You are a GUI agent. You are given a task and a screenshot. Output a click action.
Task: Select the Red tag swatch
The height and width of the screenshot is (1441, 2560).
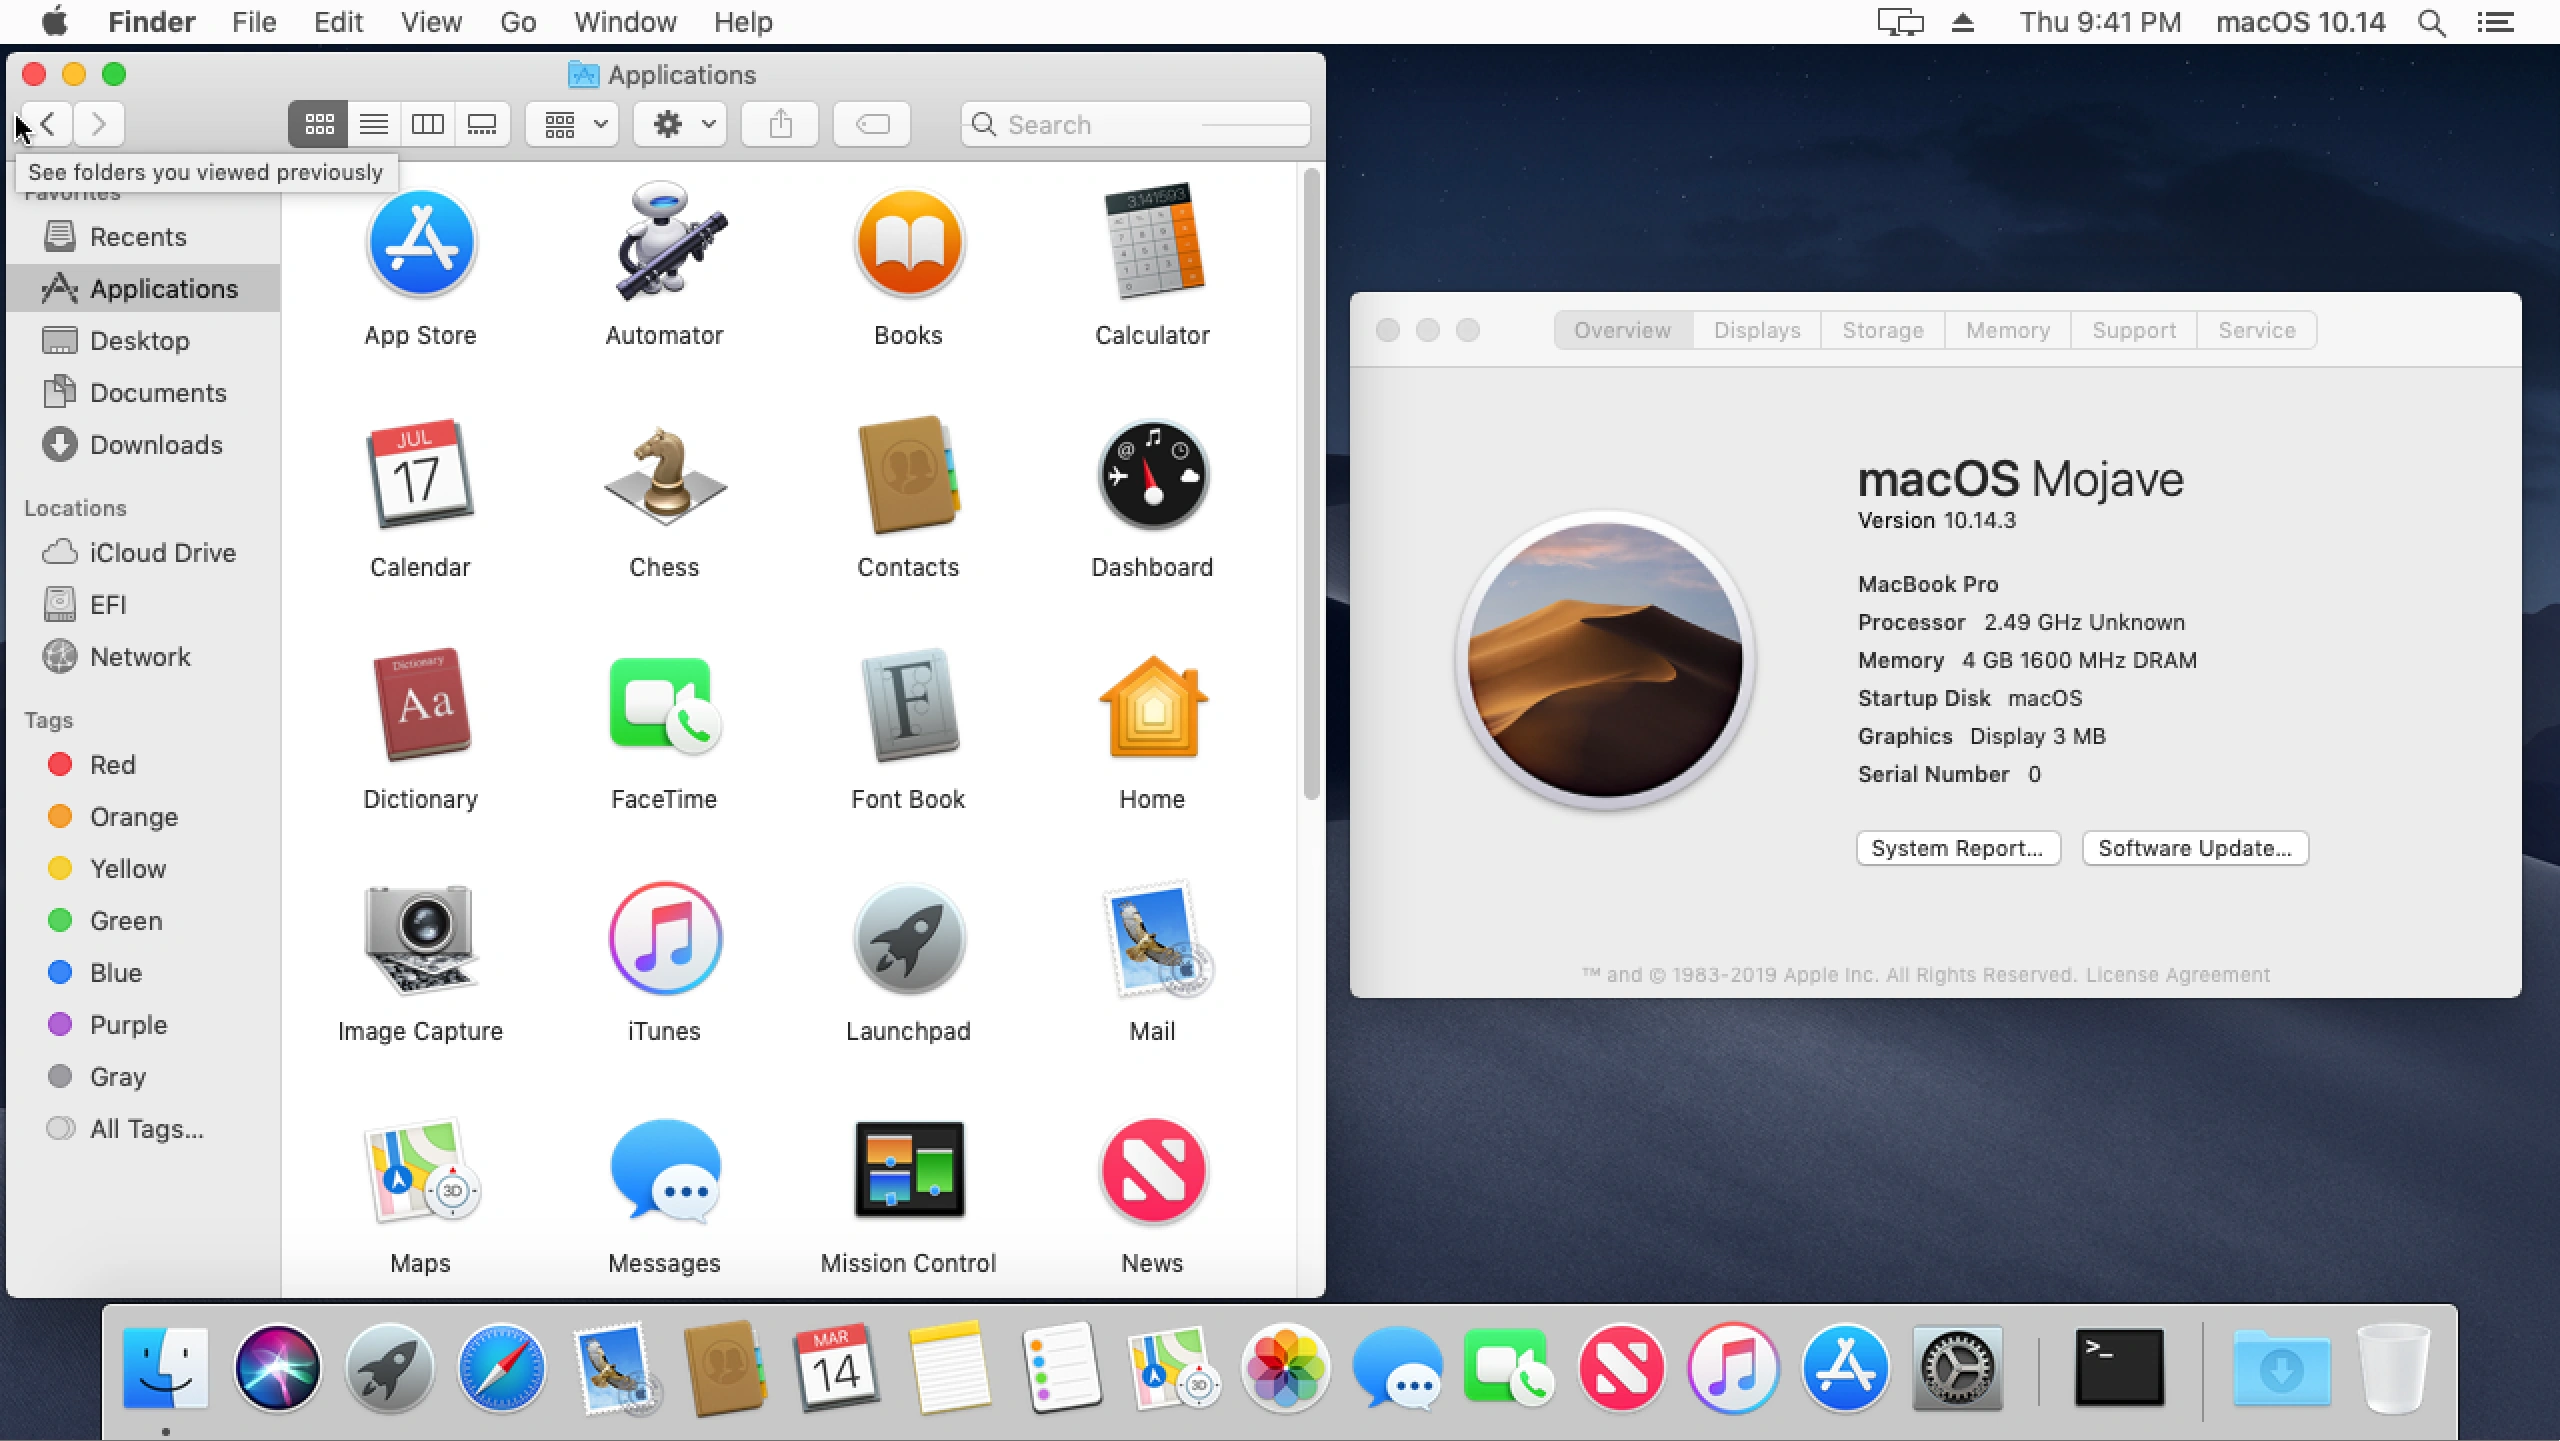pyautogui.click(x=59, y=764)
